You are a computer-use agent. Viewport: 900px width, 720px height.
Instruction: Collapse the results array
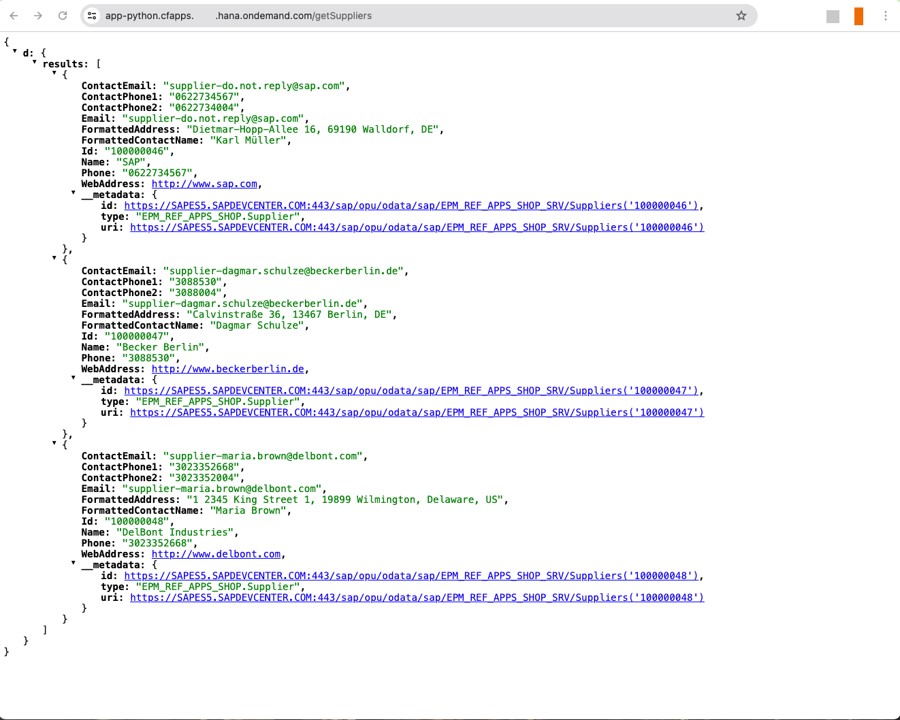32,63
